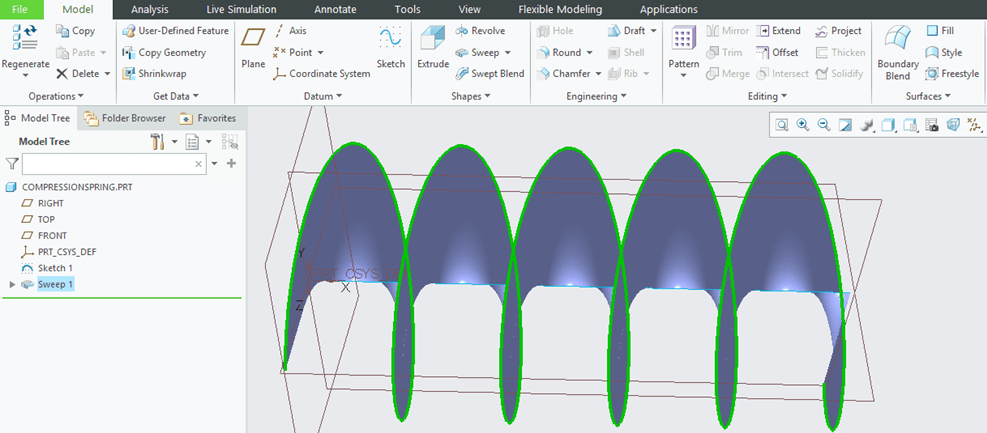The height and width of the screenshot is (433, 987).
Task: Click the model tree search field
Action: pos(107,163)
